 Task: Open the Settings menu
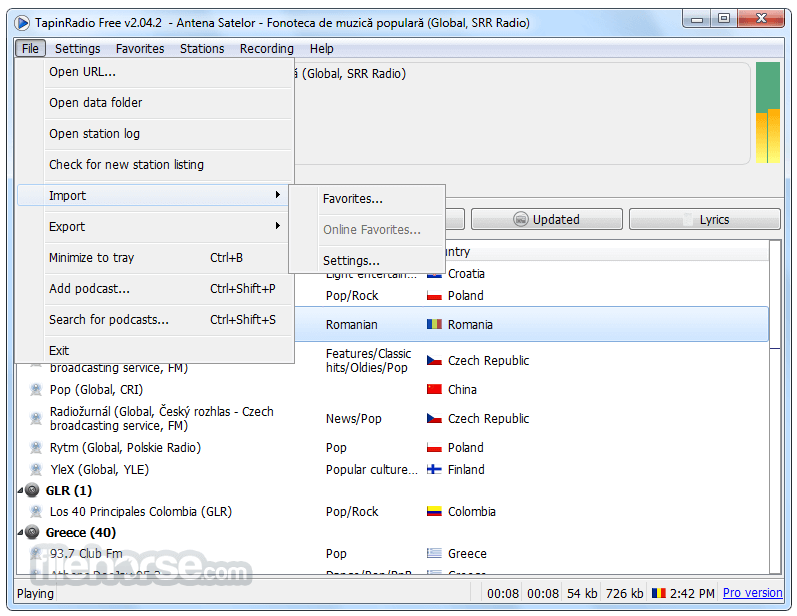pyautogui.click(x=78, y=49)
